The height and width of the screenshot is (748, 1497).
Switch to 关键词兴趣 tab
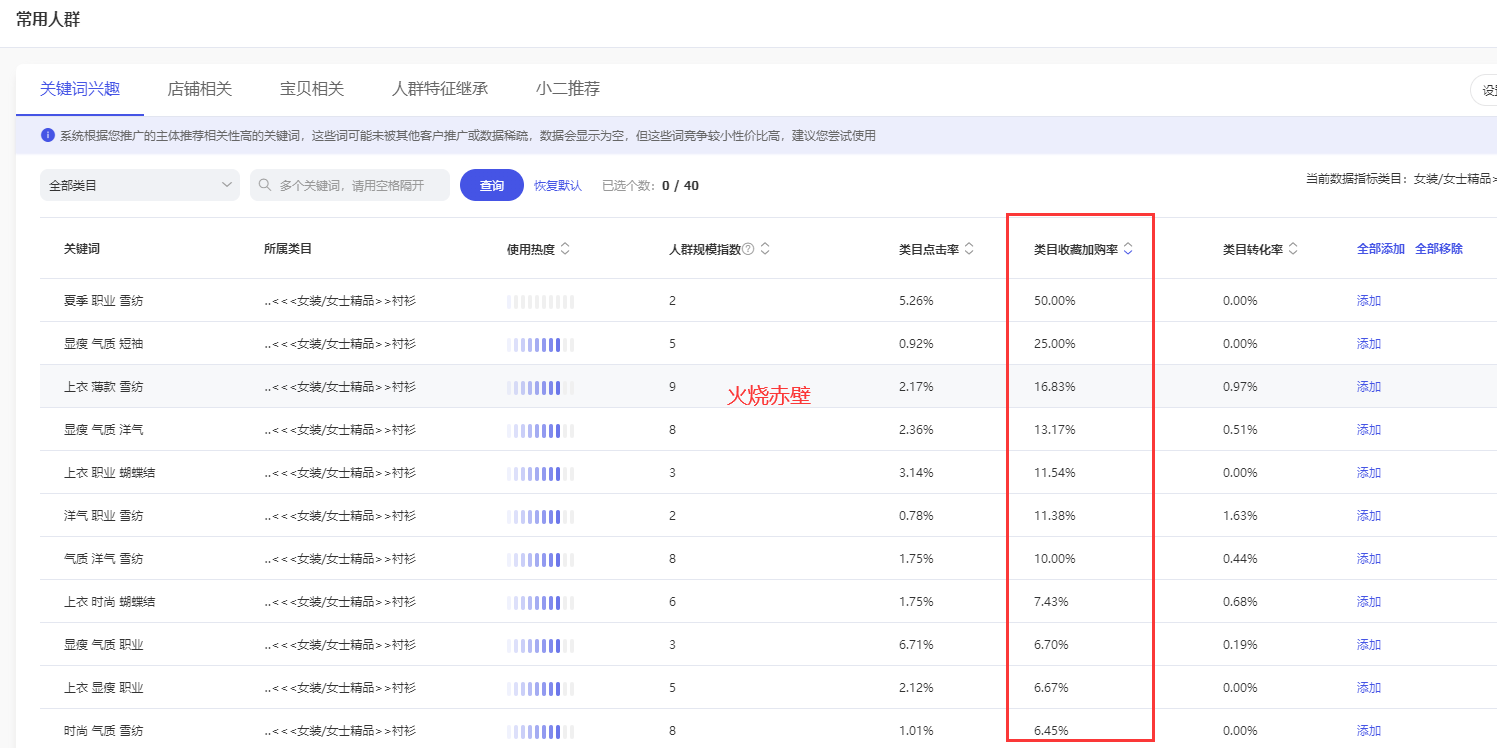(x=80, y=89)
